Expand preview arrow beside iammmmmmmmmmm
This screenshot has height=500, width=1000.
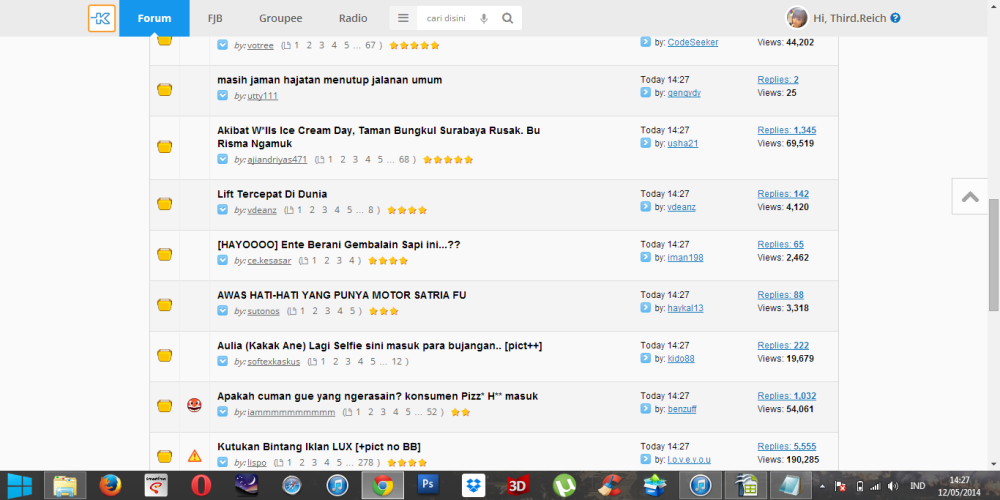click(223, 412)
